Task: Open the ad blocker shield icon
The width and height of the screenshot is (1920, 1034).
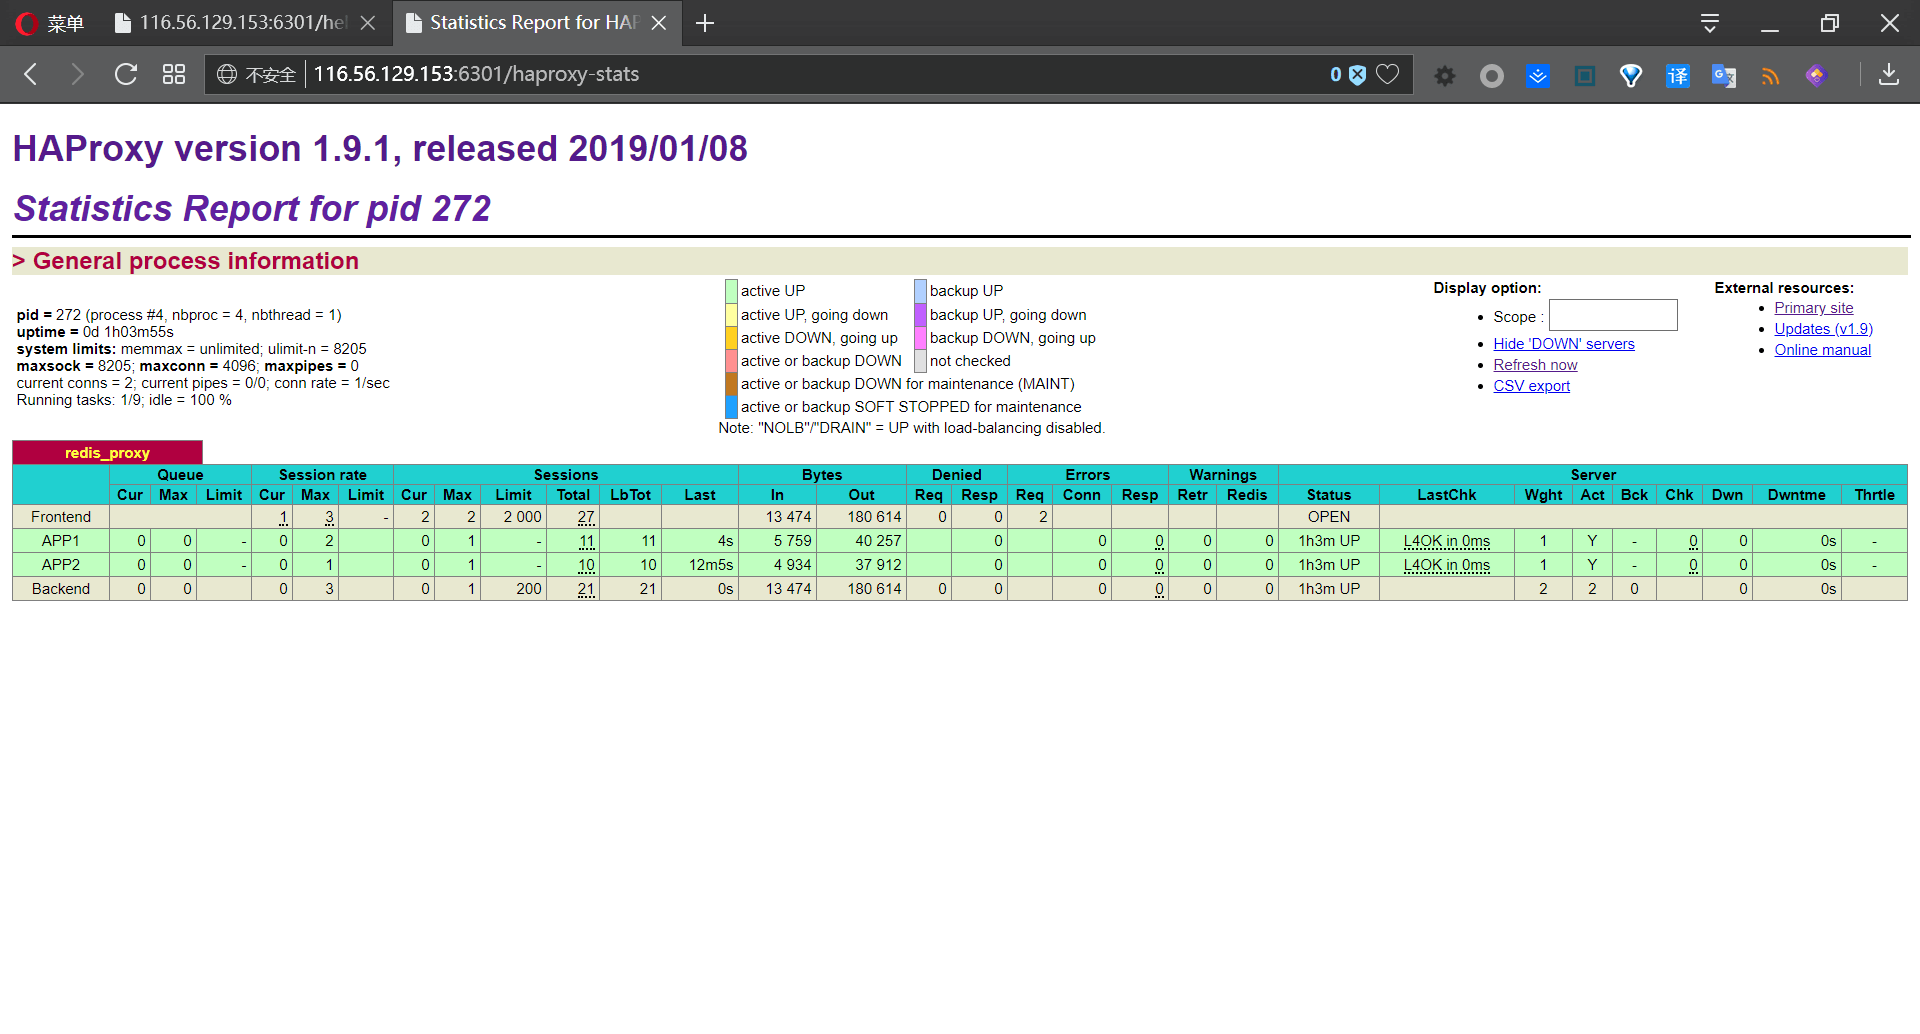Action: pos(1357,74)
